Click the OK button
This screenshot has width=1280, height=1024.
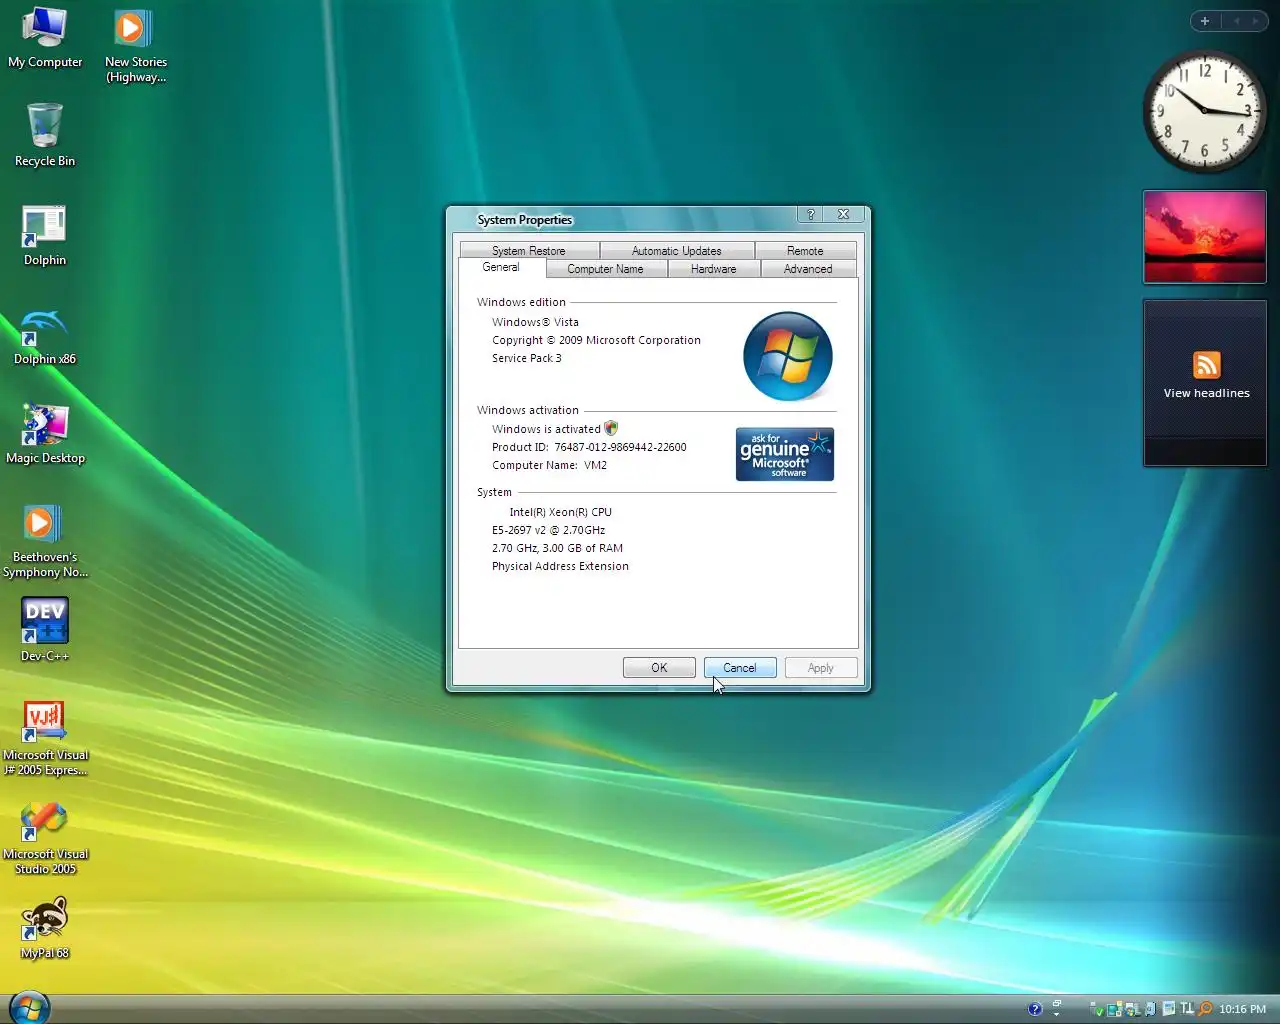point(659,668)
